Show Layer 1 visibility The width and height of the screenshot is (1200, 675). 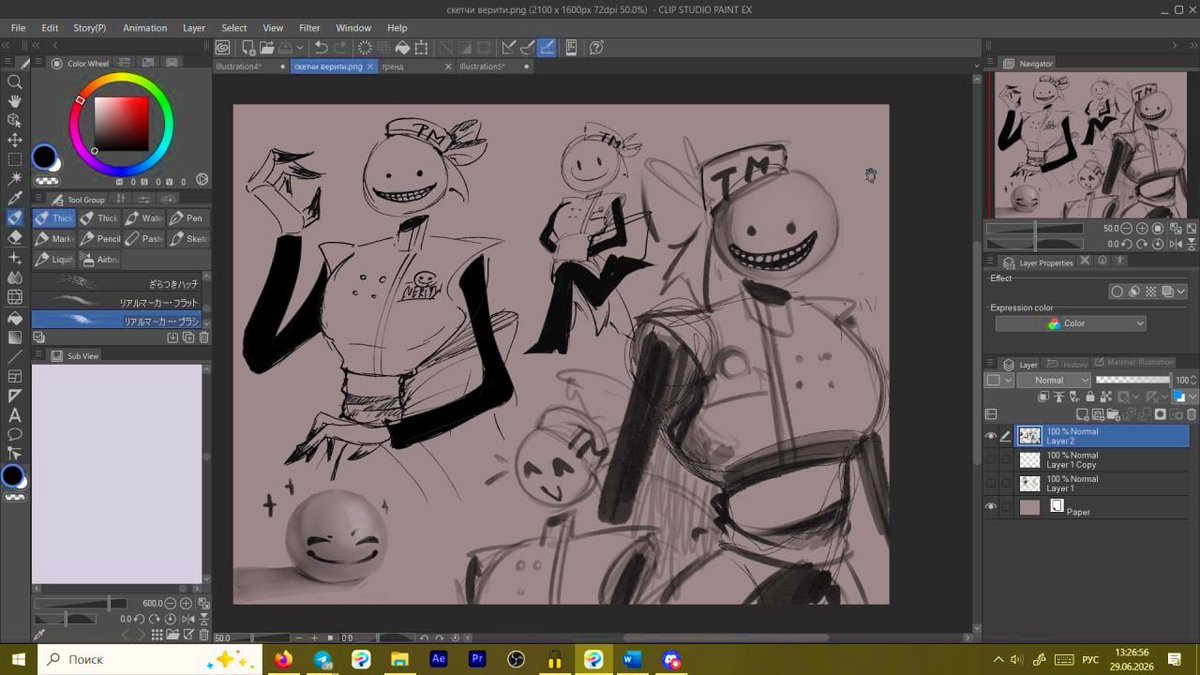pyautogui.click(x=991, y=484)
